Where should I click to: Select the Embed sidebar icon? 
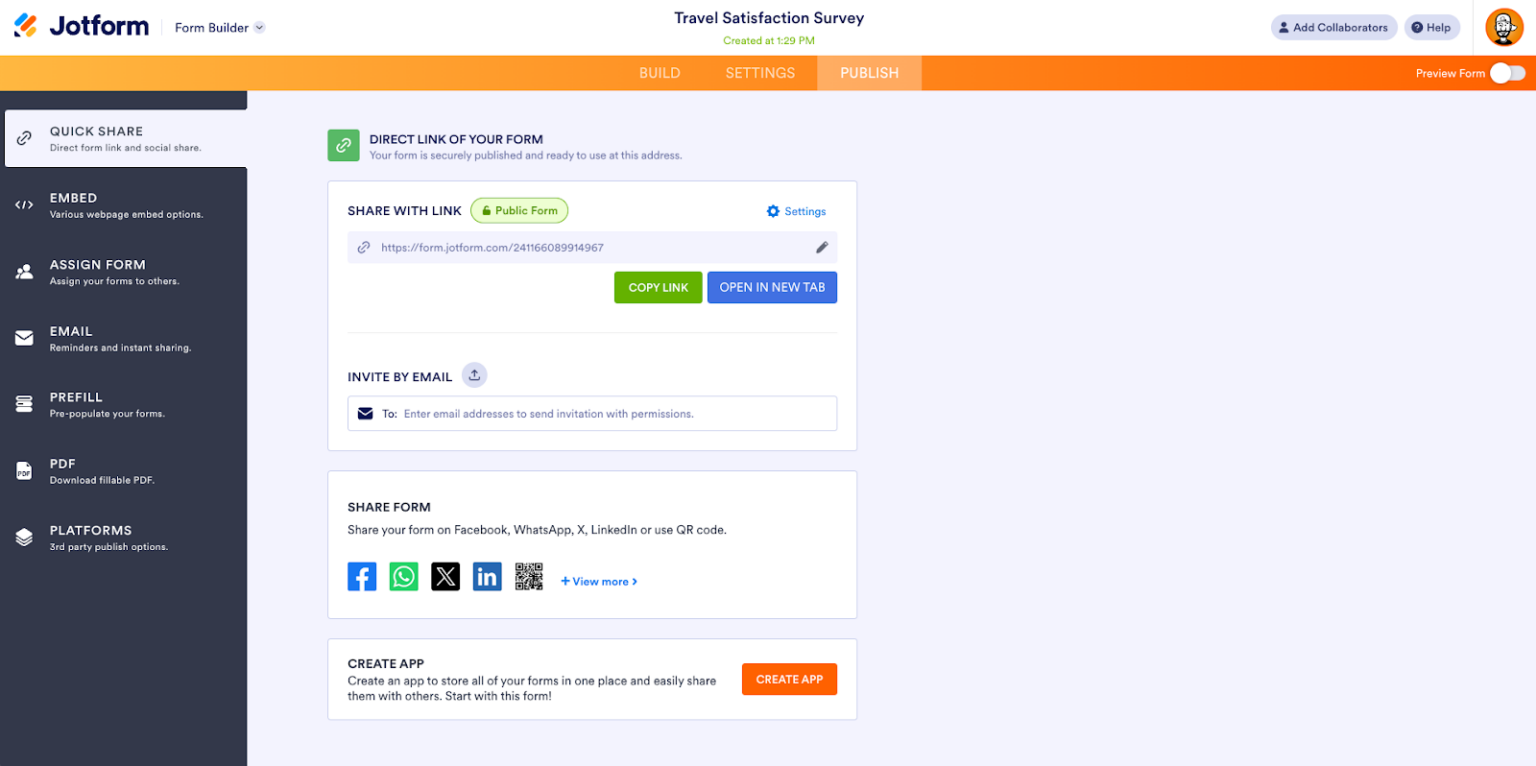click(x=24, y=204)
